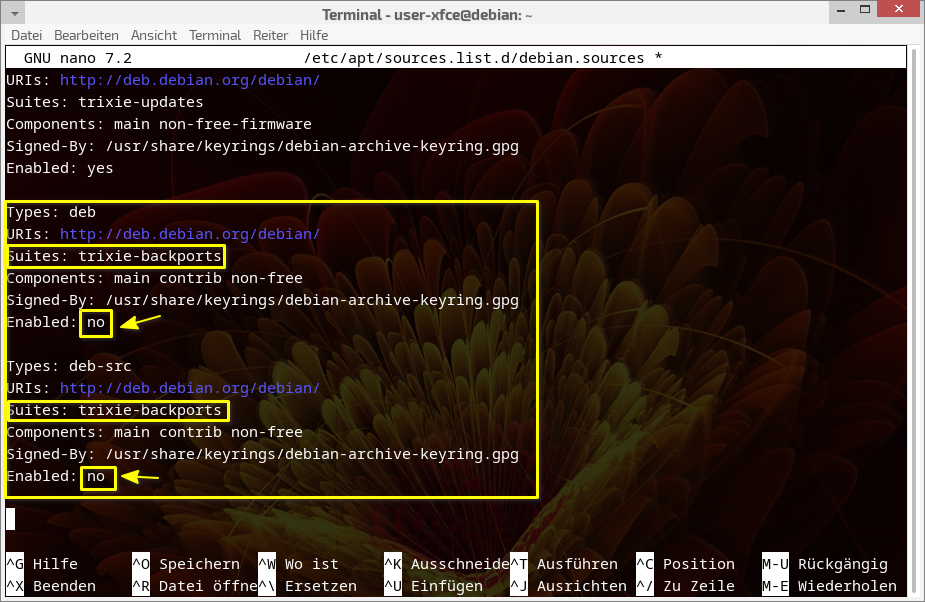The image size is (925, 602).
Task: Click the ^O Speichern shortcut
Action: point(186,564)
